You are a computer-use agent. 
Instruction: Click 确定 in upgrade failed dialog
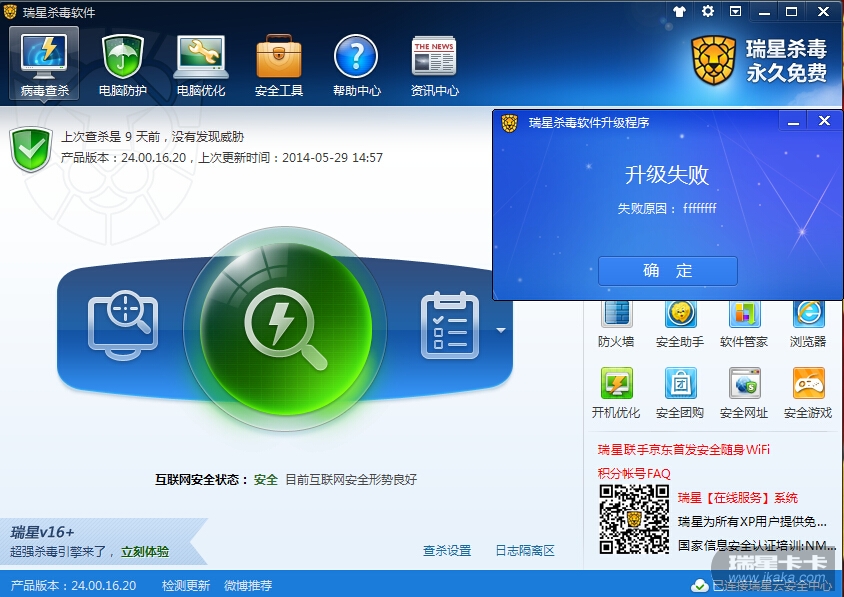click(x=667, y=270)
